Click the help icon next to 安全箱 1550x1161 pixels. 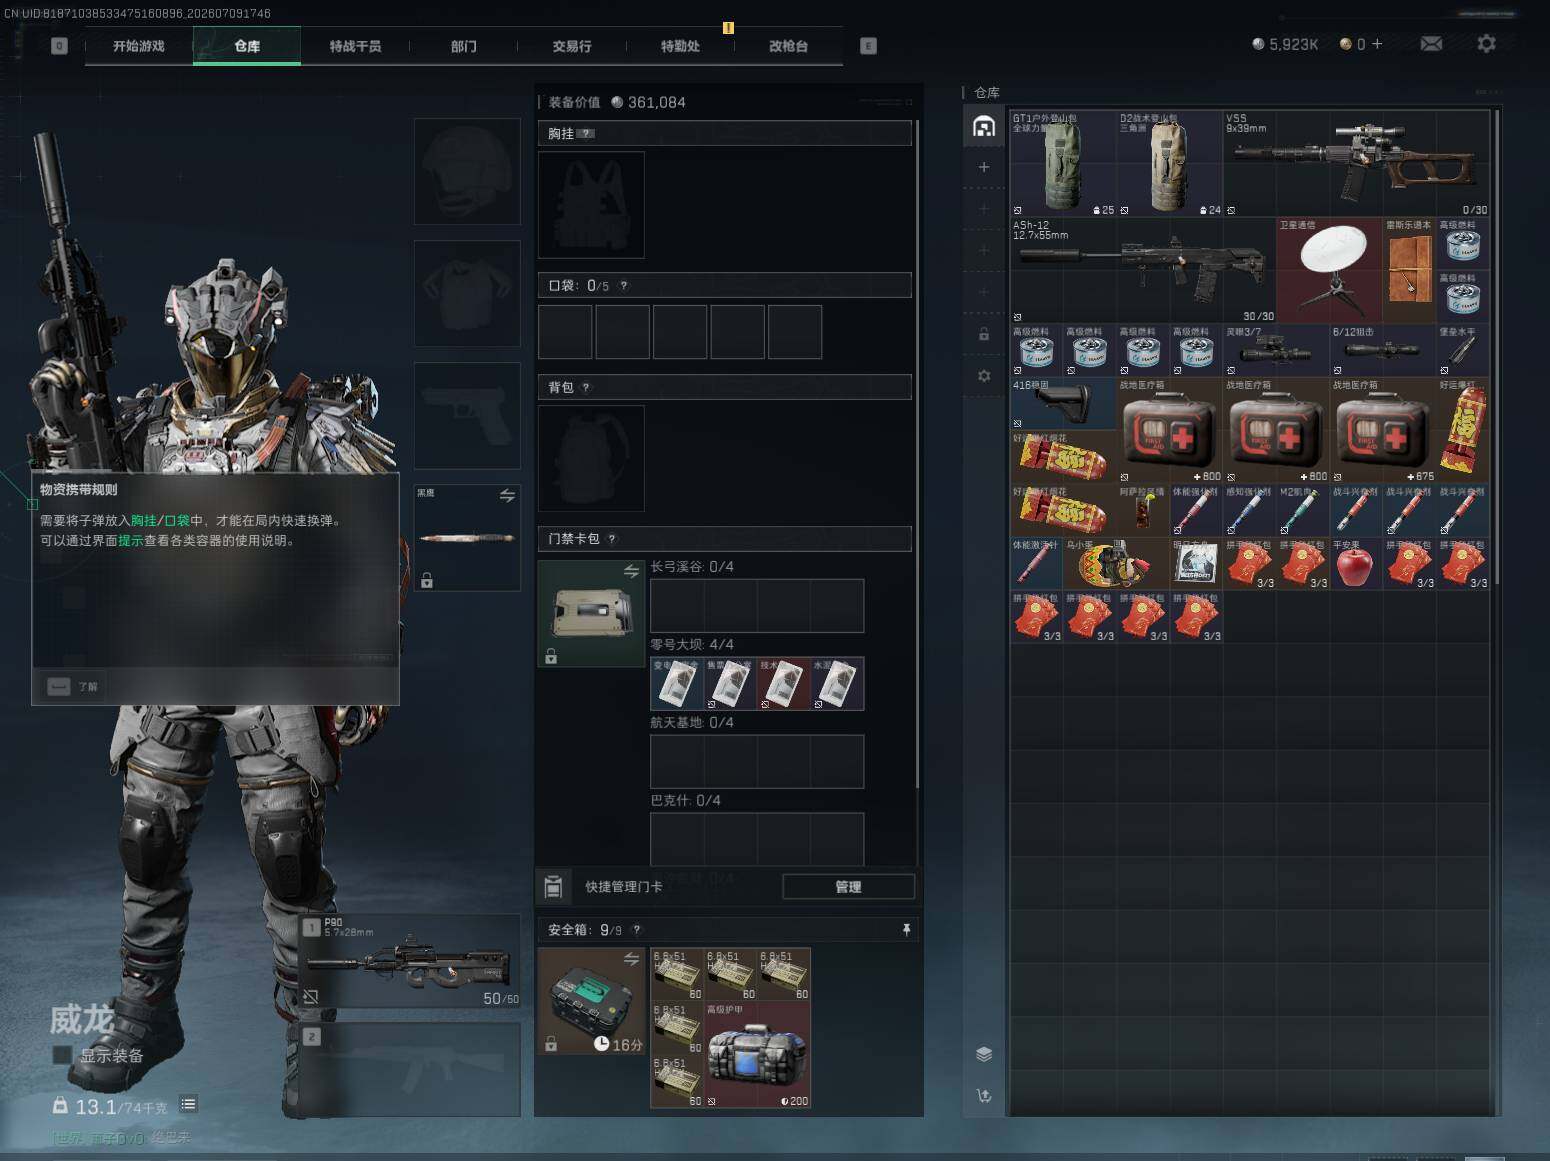coord(637,930)
